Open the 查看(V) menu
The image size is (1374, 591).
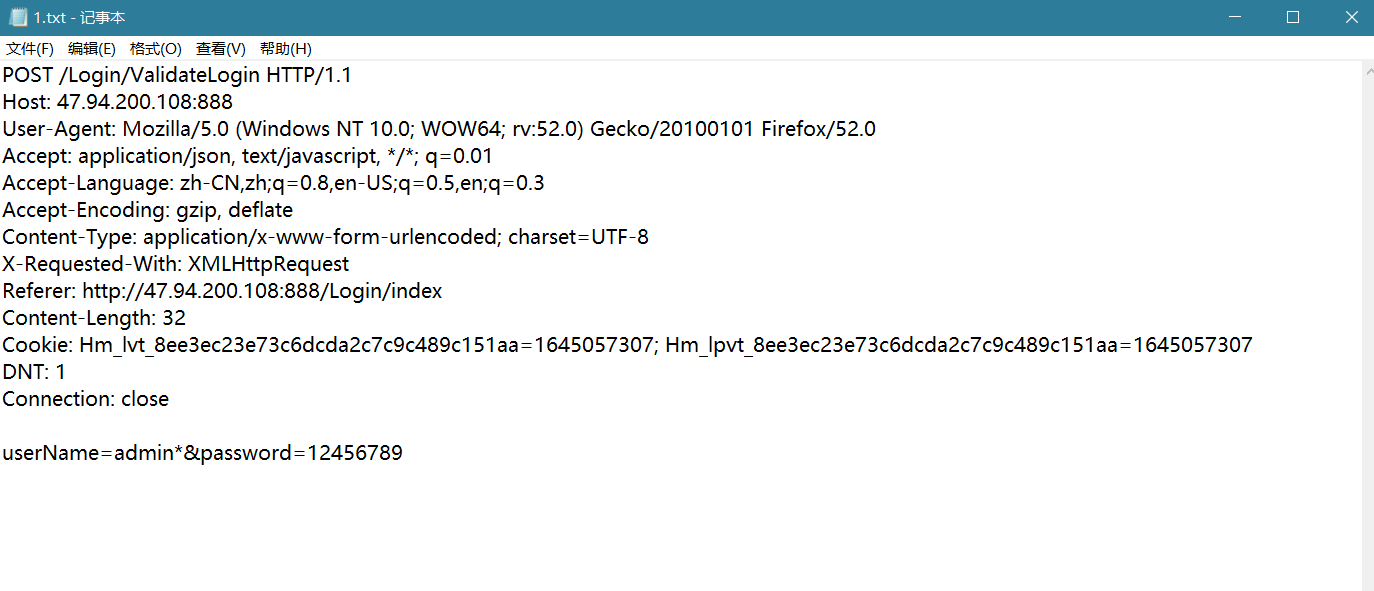(221, 49)
